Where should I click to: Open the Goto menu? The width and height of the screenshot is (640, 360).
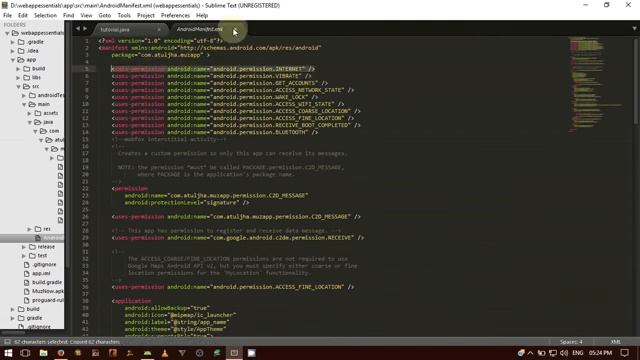(x=104, y=16)
